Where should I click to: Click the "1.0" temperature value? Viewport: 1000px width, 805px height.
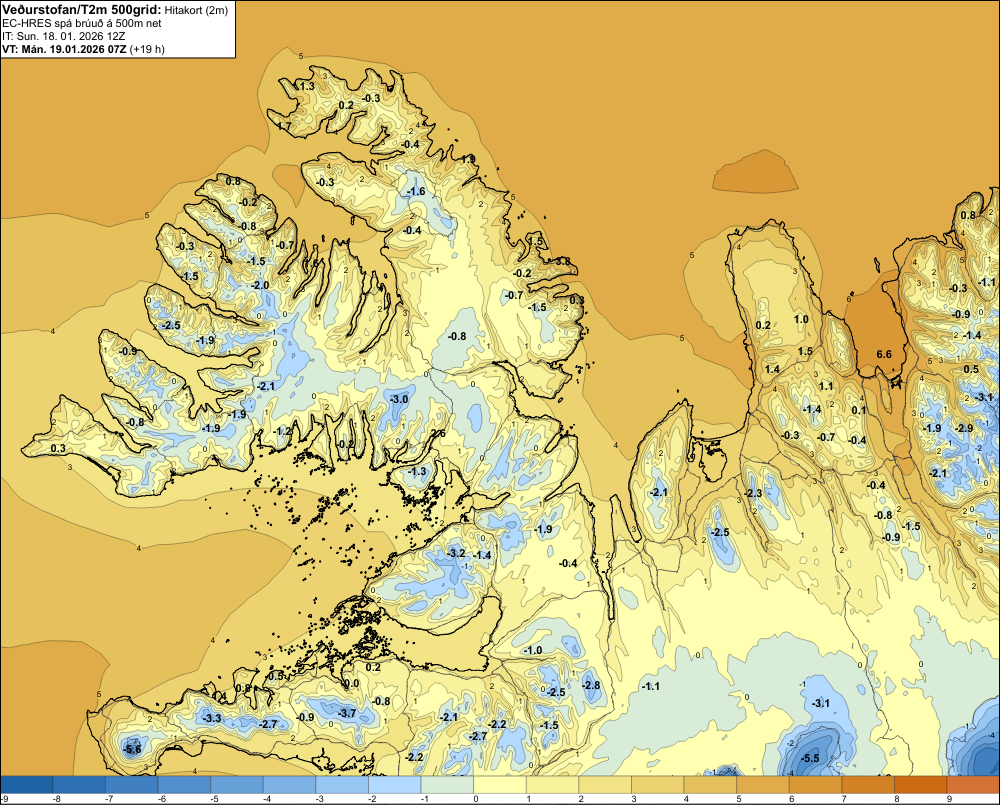[x=801, y=320]
